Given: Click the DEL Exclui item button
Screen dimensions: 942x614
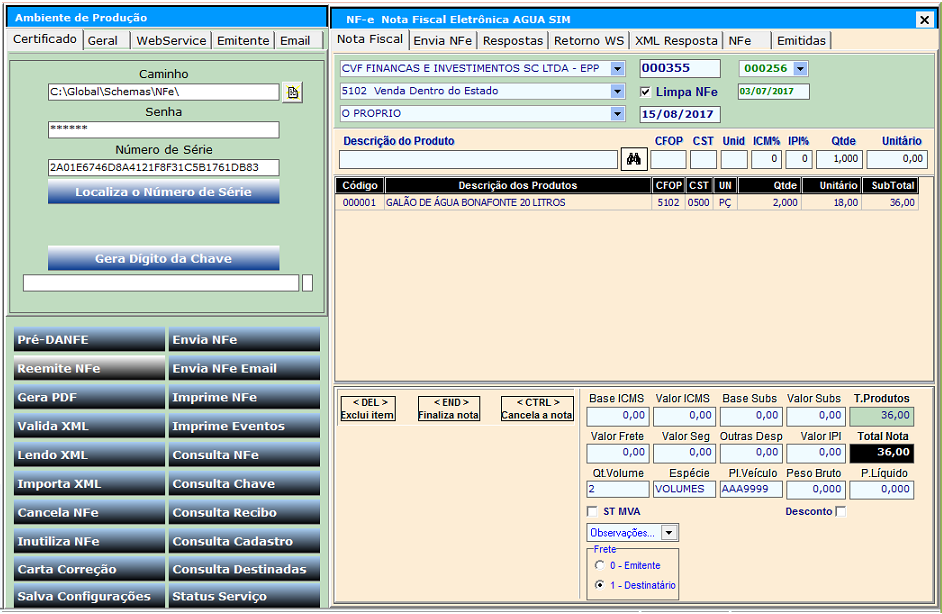Looking at the screenshot, I should tap(368, 409).
